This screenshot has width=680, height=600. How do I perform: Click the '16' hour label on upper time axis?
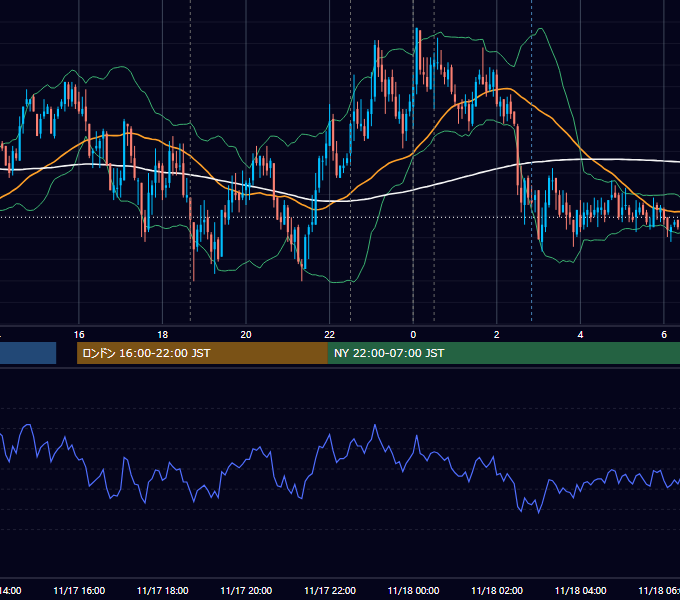(x=79, y=335)
